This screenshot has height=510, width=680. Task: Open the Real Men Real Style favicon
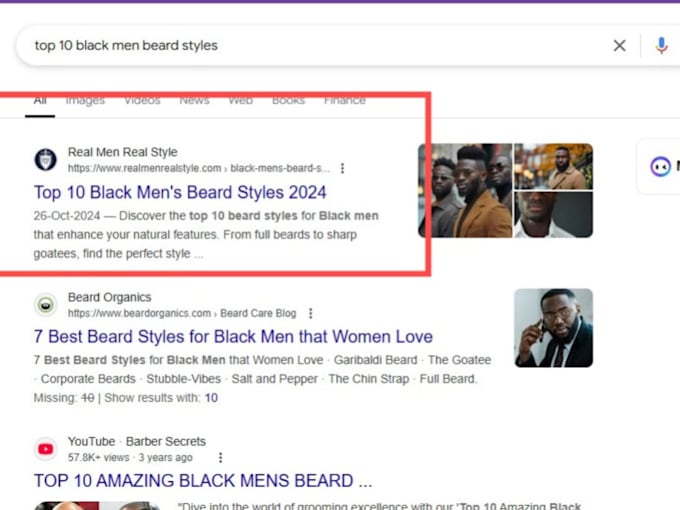[46, 160]
